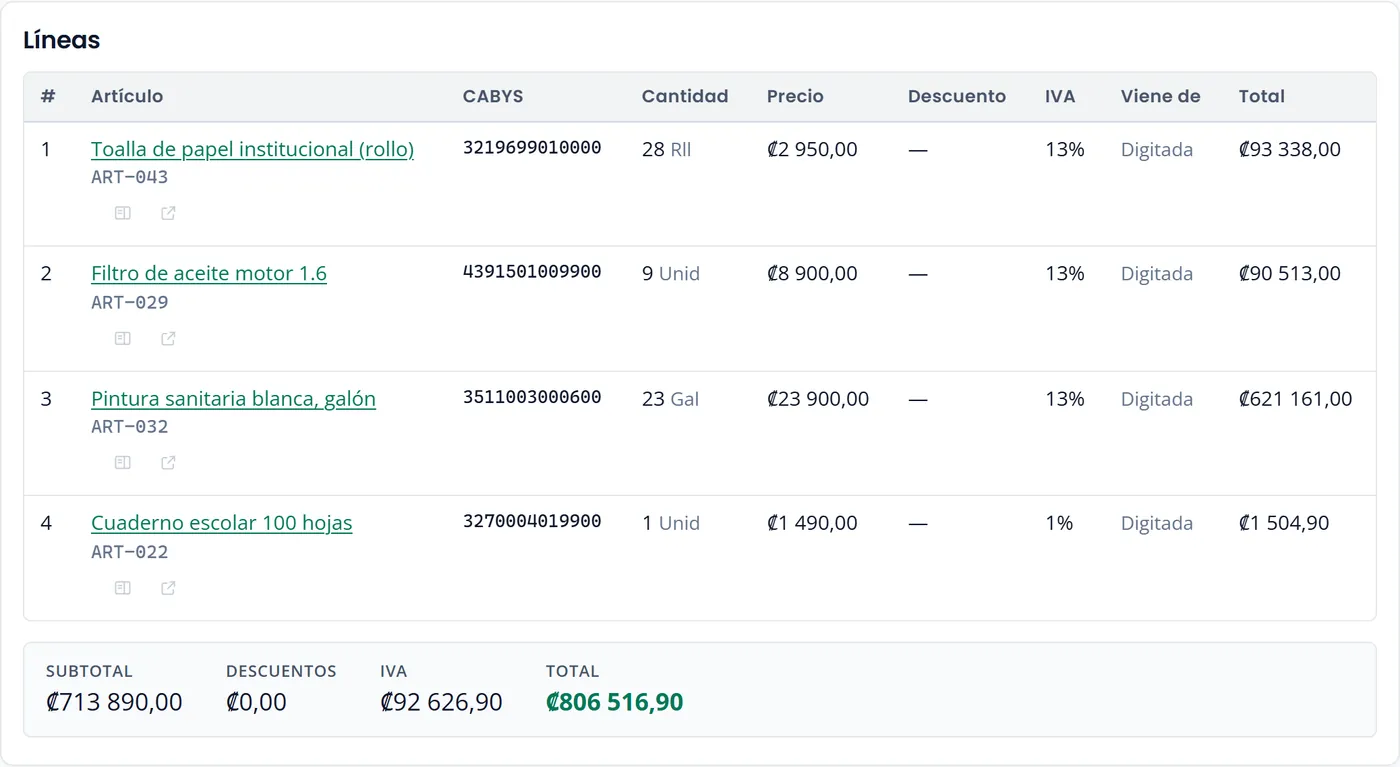This screenshot has width=1400, height=767.
Task: Click line total ₡621 161,00
Action: [1296, 398]
